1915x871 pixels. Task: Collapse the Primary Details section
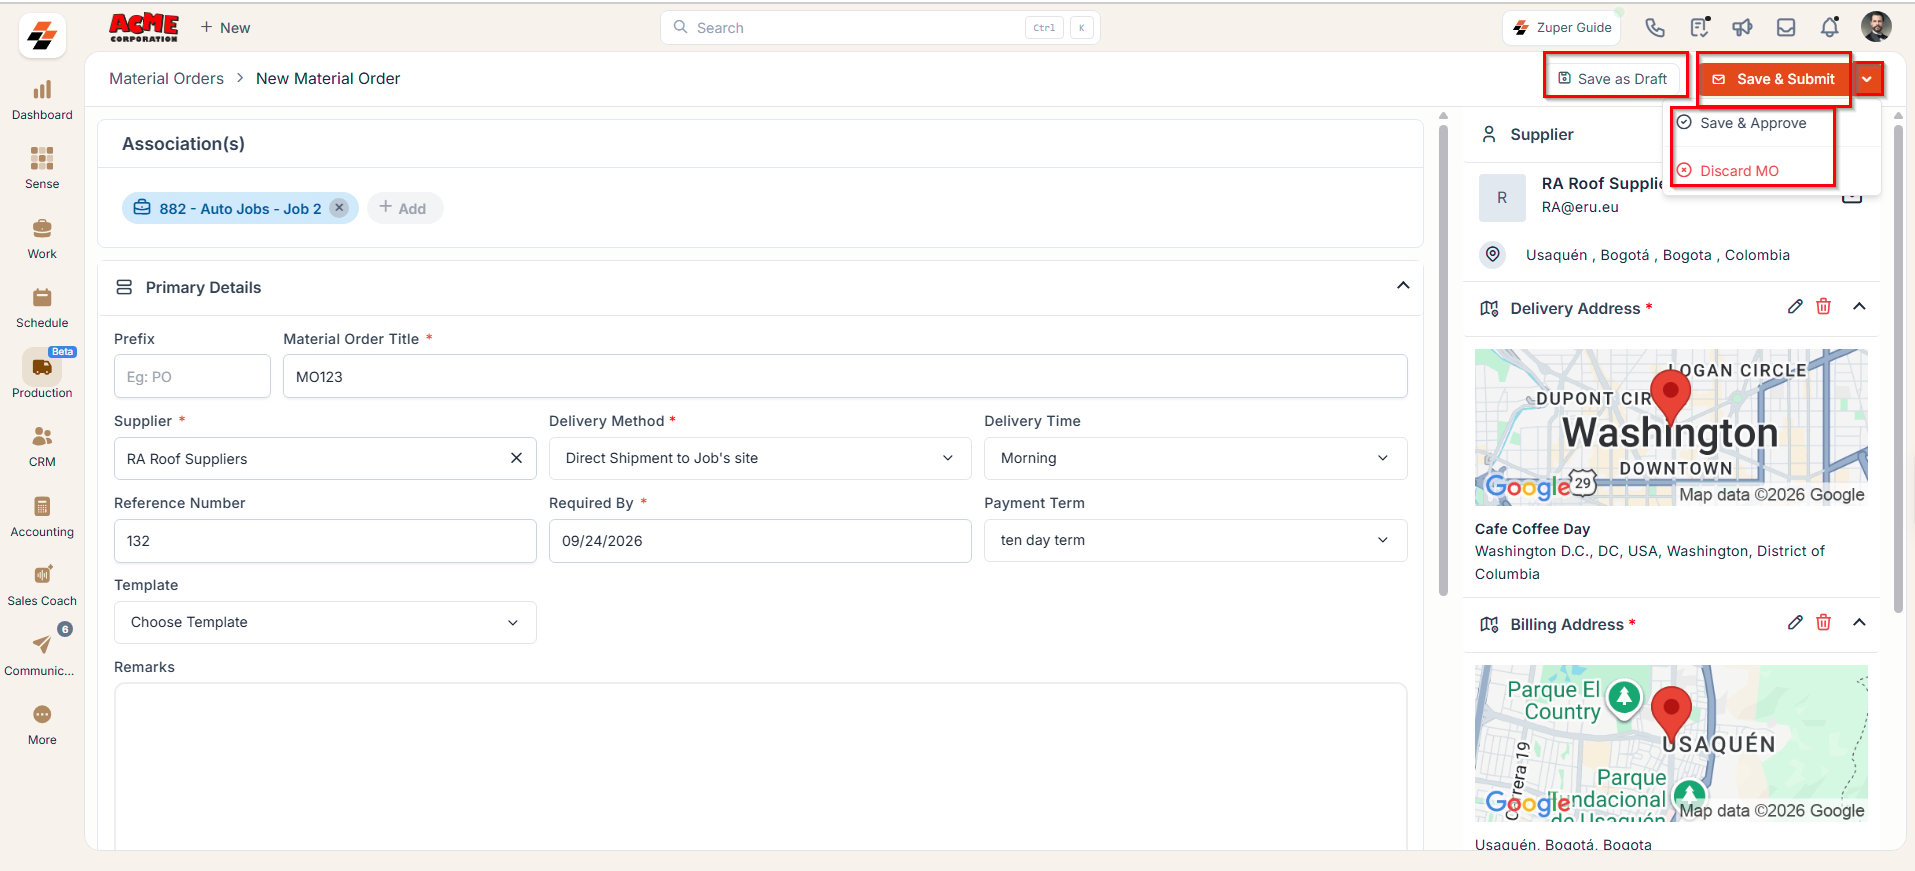[x=1403, y=286]
